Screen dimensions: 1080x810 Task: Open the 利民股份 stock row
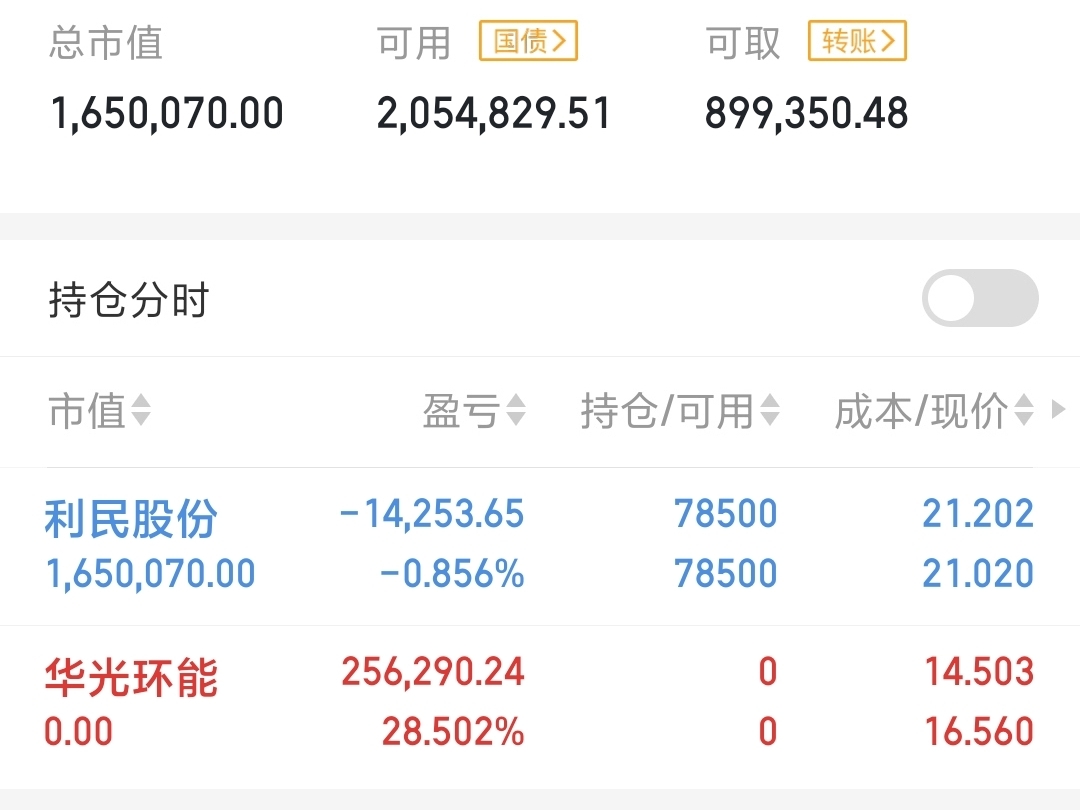pyautogui.click(x=540, y=546)
